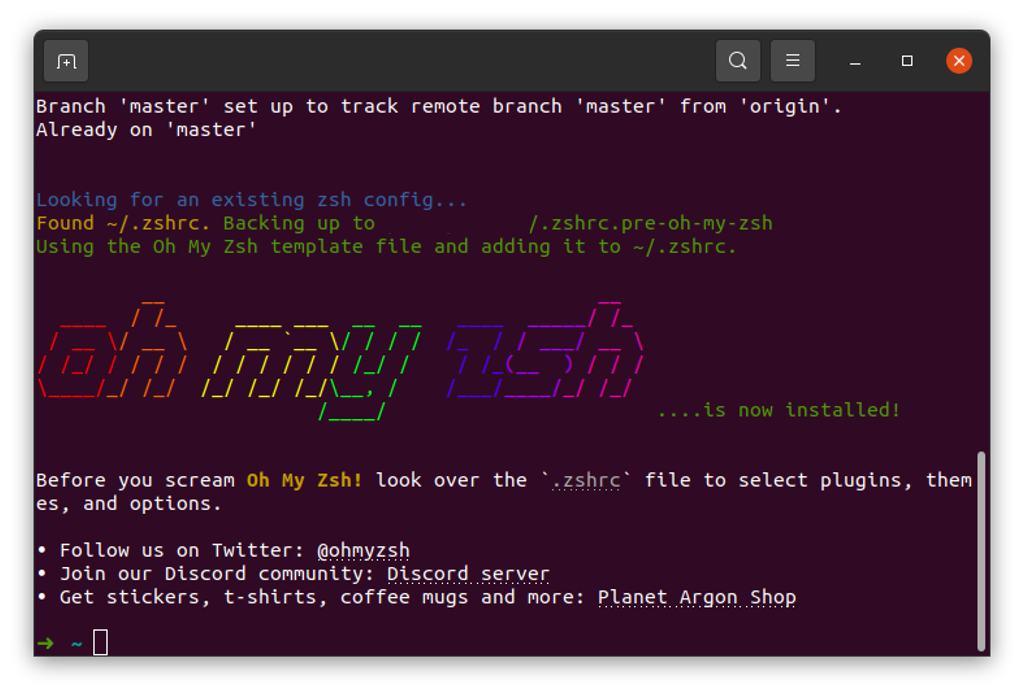Open the @ohmyzsh Twitter link

[x=363, y=551]
